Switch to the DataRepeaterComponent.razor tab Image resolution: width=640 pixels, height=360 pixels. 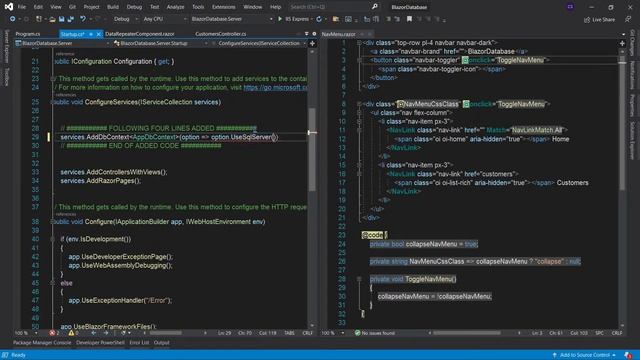coord(140,34)
